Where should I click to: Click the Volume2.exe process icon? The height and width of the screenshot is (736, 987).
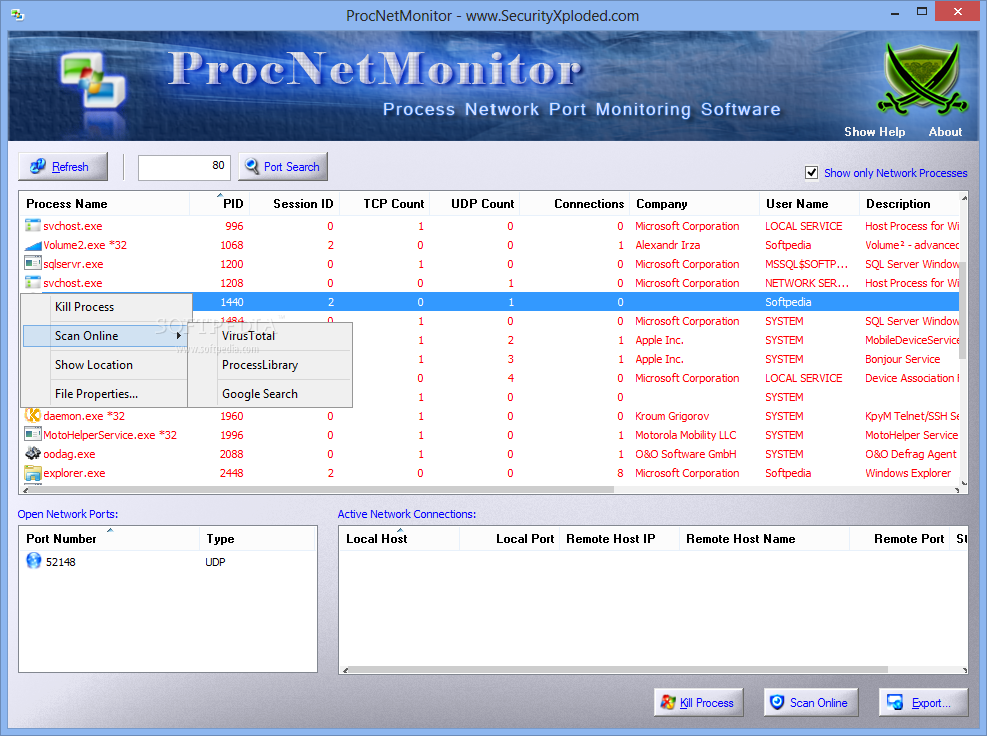[x=33, y=245]
